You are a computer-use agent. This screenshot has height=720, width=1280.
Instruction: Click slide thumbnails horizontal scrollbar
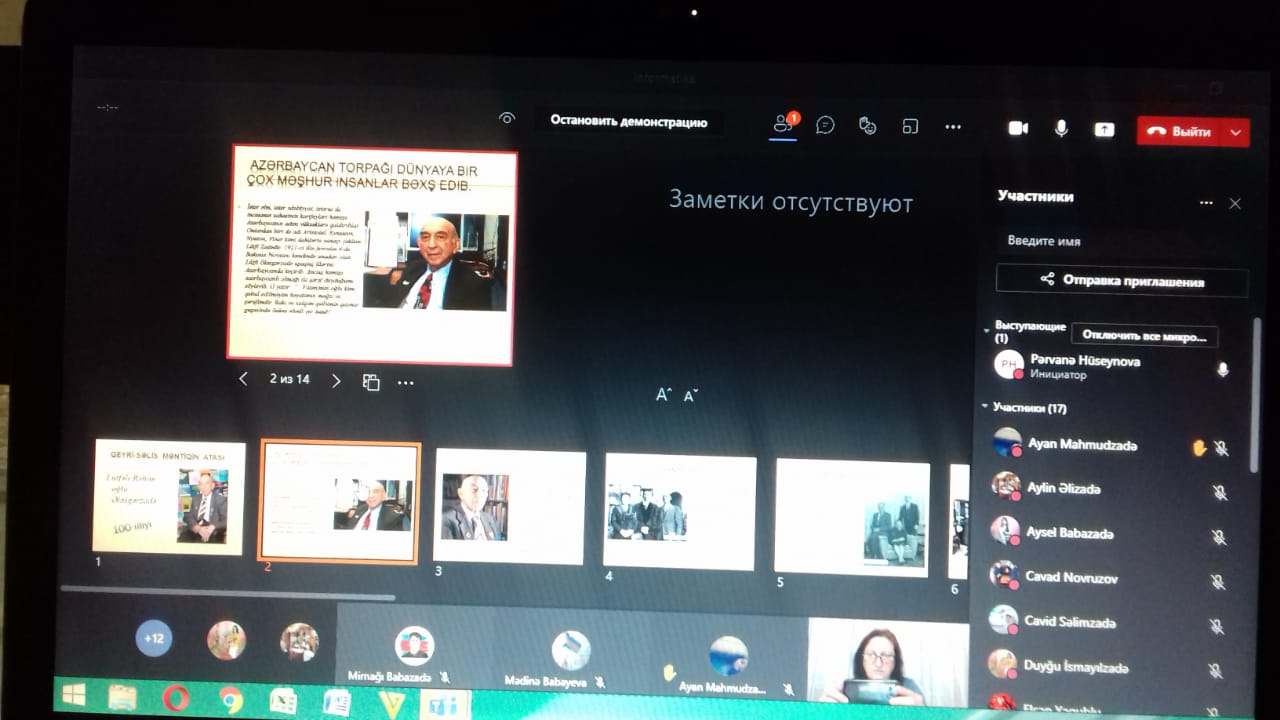click(x=228, y=591)
